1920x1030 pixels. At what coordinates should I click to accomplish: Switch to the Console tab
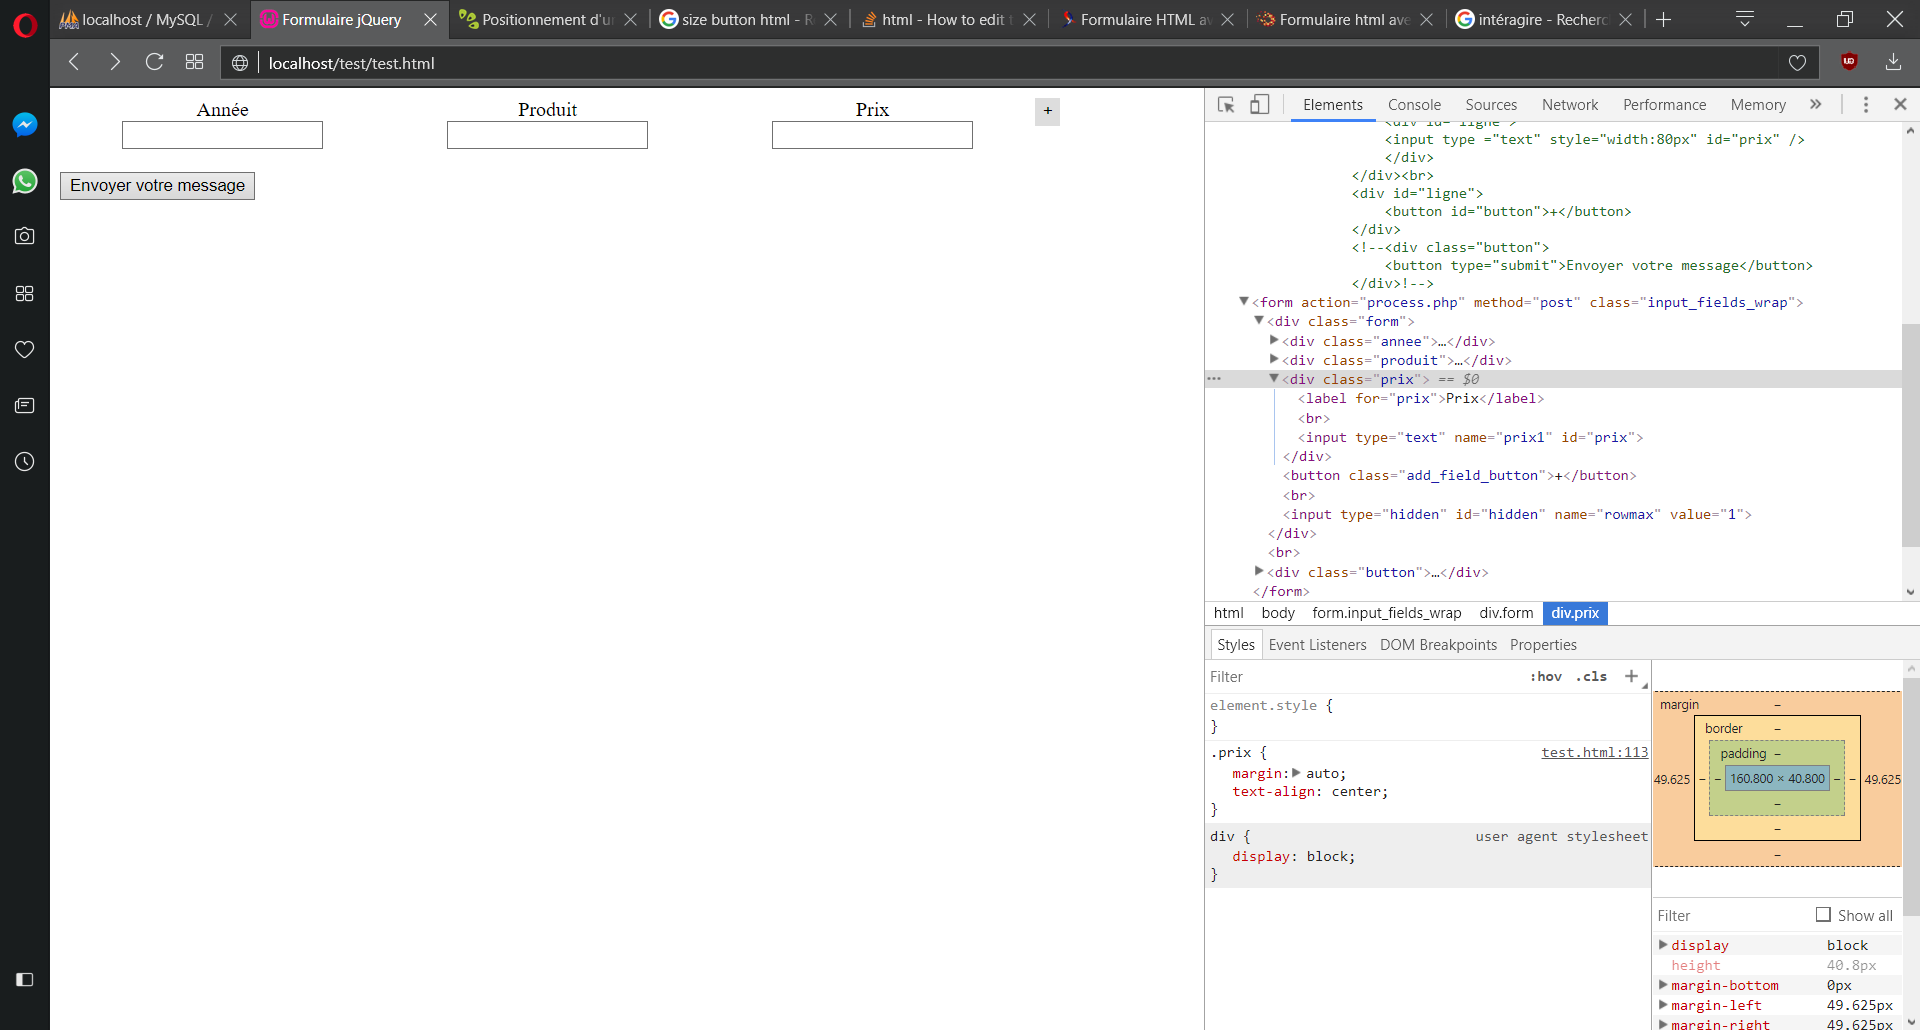[1413, 104]
